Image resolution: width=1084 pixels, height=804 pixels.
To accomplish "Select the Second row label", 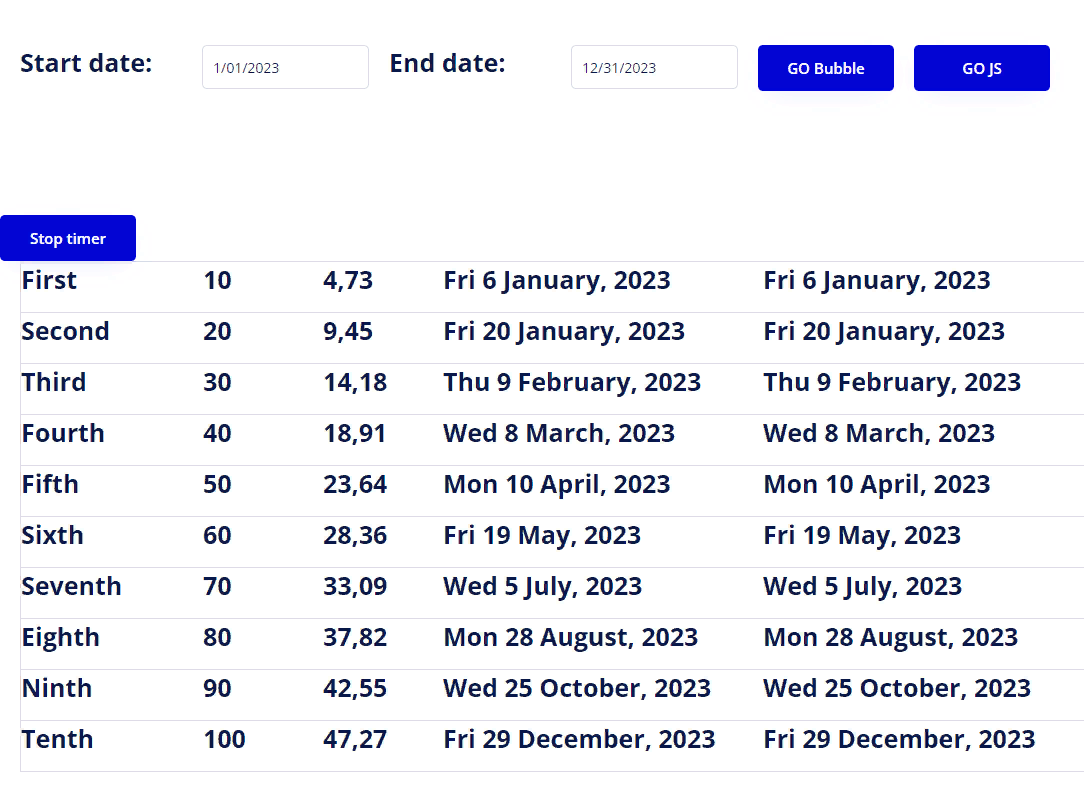I will pyautogui.click(x=65, y=332).
